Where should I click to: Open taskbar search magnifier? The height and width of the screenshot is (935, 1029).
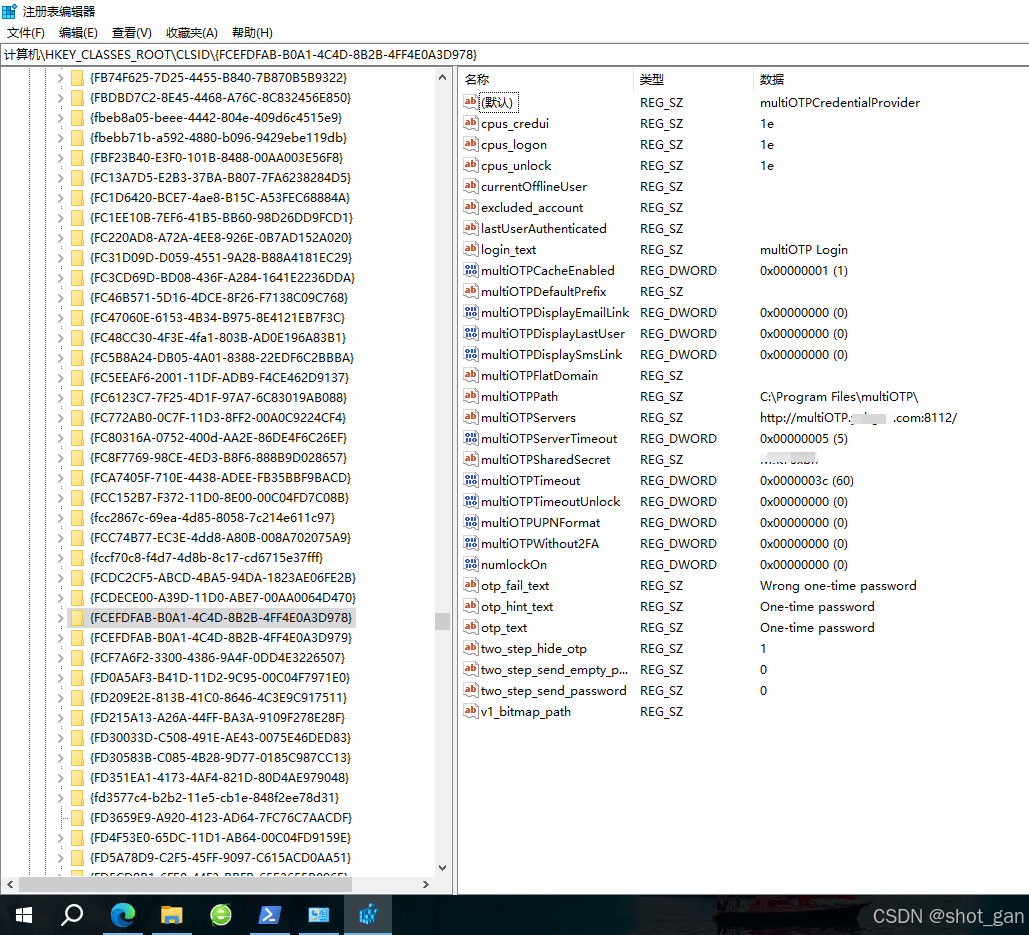[72, 915]
